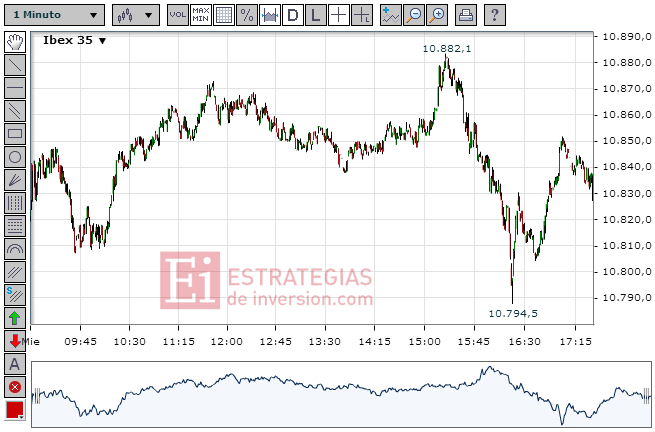
Task: Select the horizontal line tool
Action: [x=15, y=88]
